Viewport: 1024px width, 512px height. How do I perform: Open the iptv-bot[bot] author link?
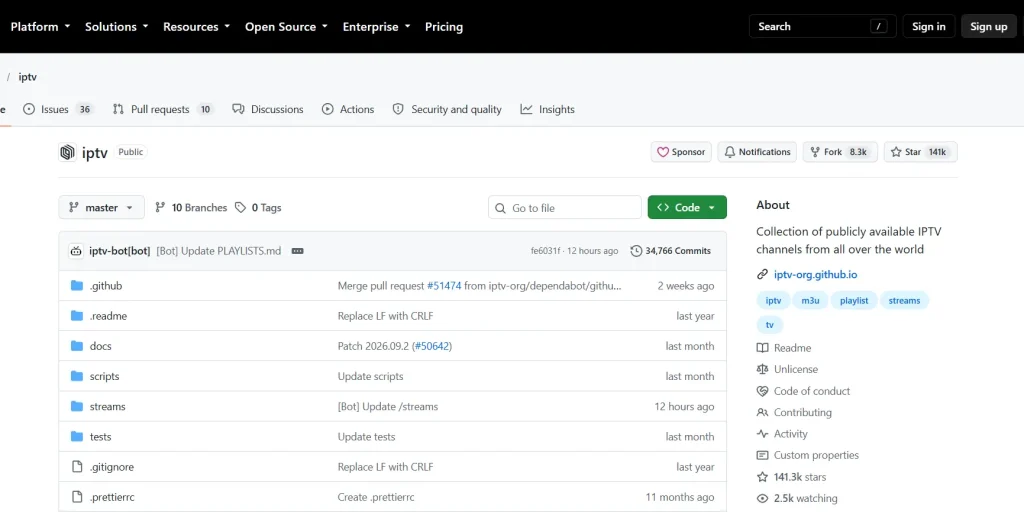[120, 251]
